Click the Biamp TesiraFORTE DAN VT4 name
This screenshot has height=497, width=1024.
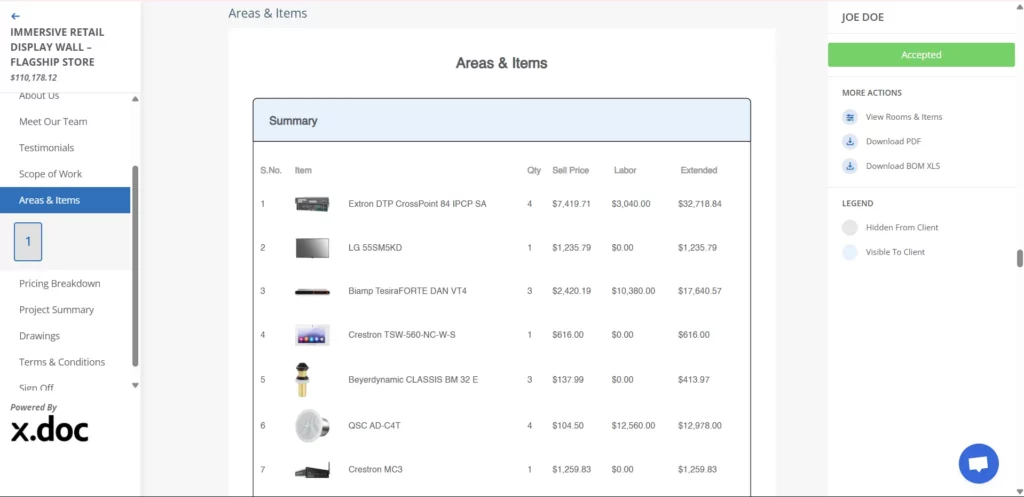click(408, 291)
